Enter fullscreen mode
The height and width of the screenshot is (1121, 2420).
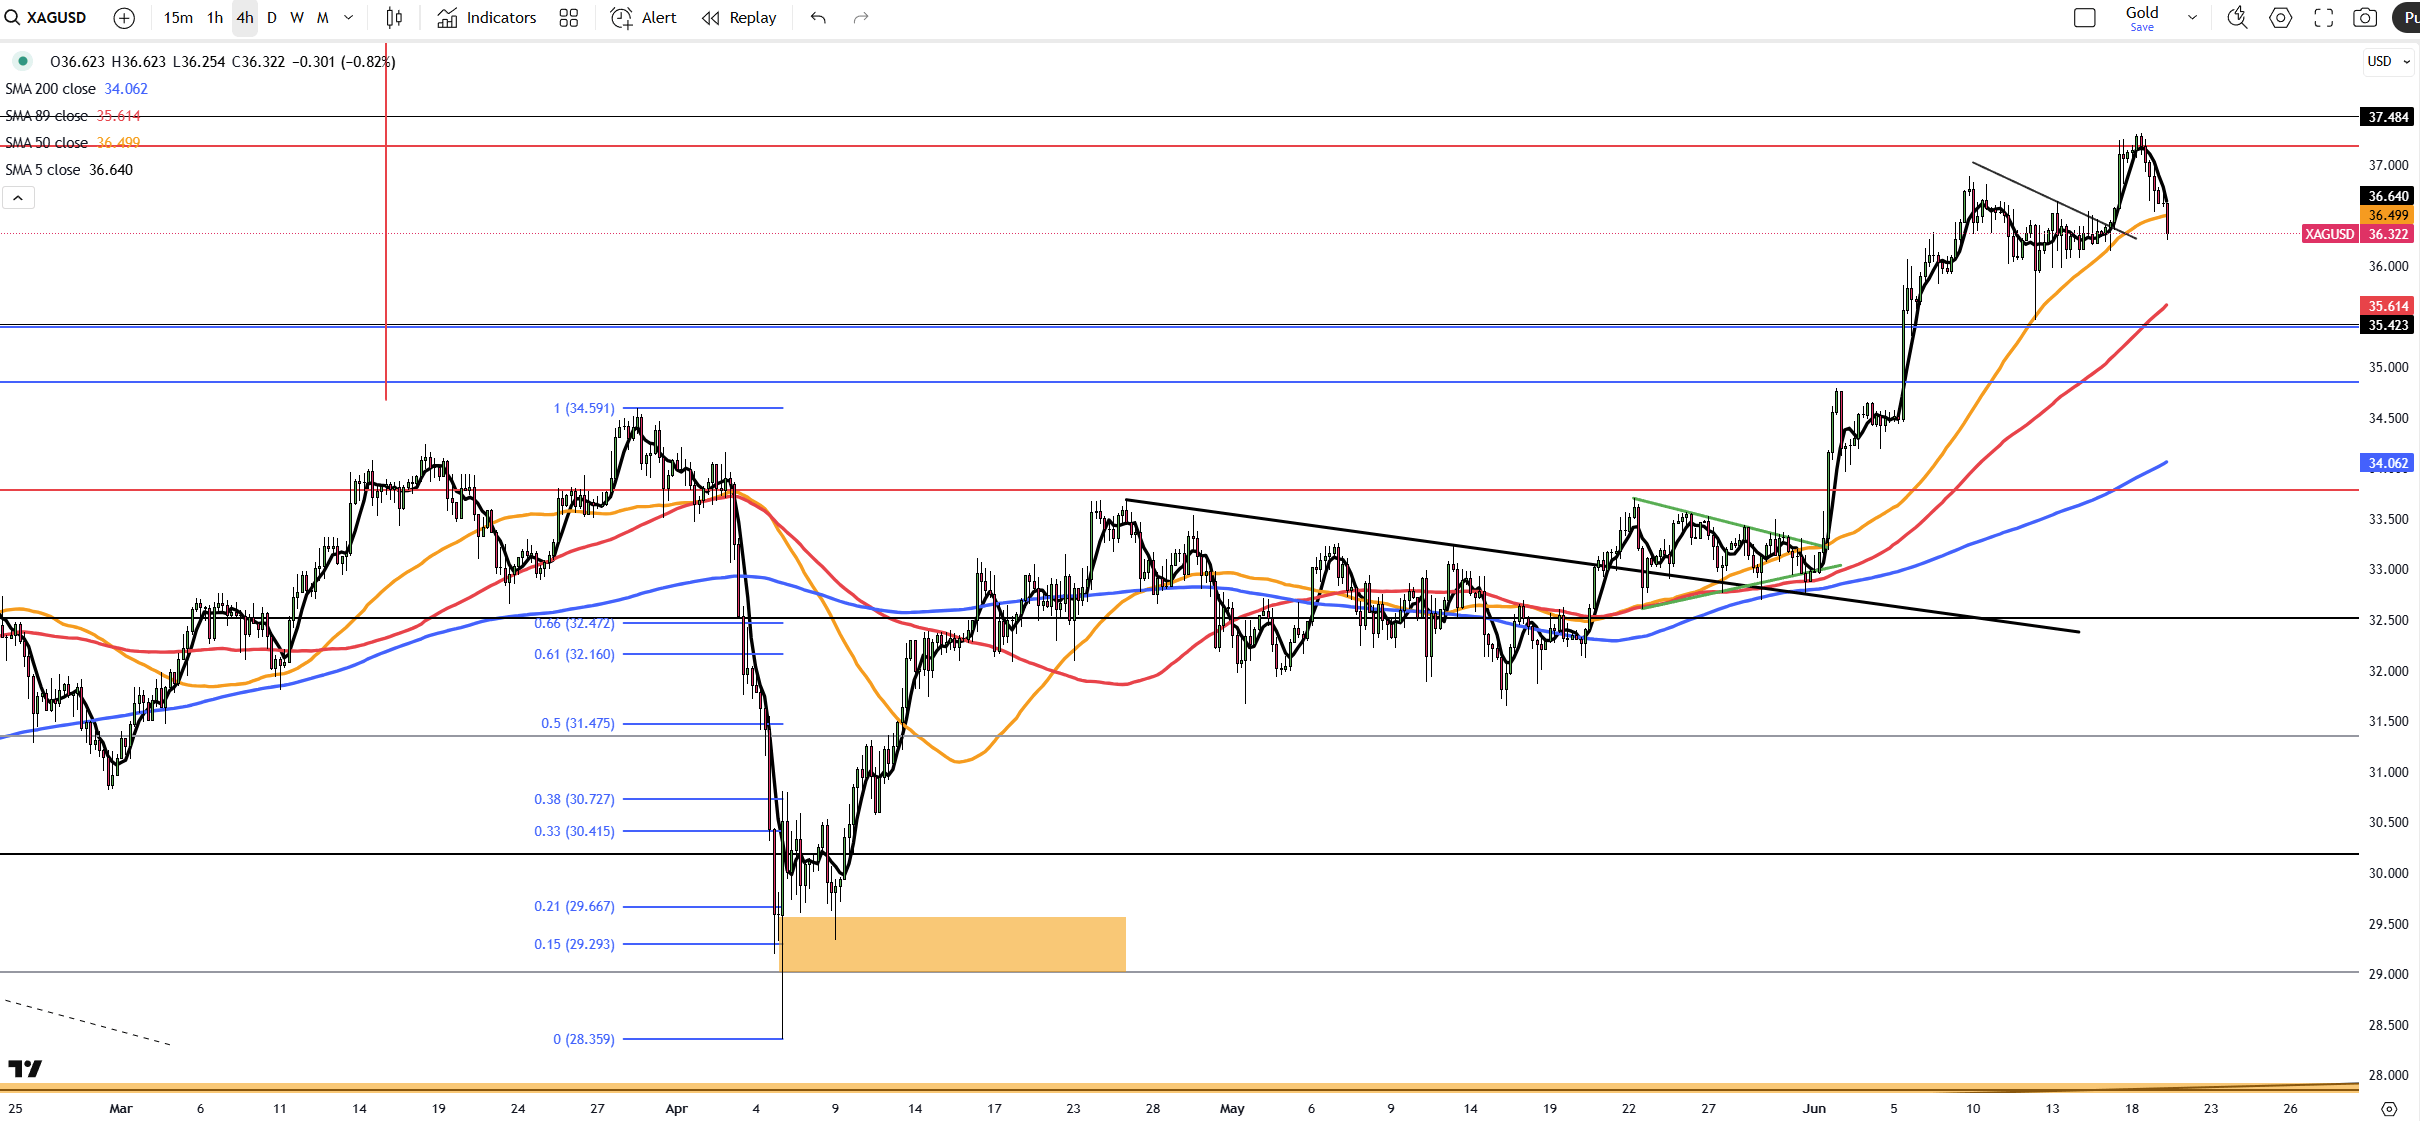click(2323, 18)
